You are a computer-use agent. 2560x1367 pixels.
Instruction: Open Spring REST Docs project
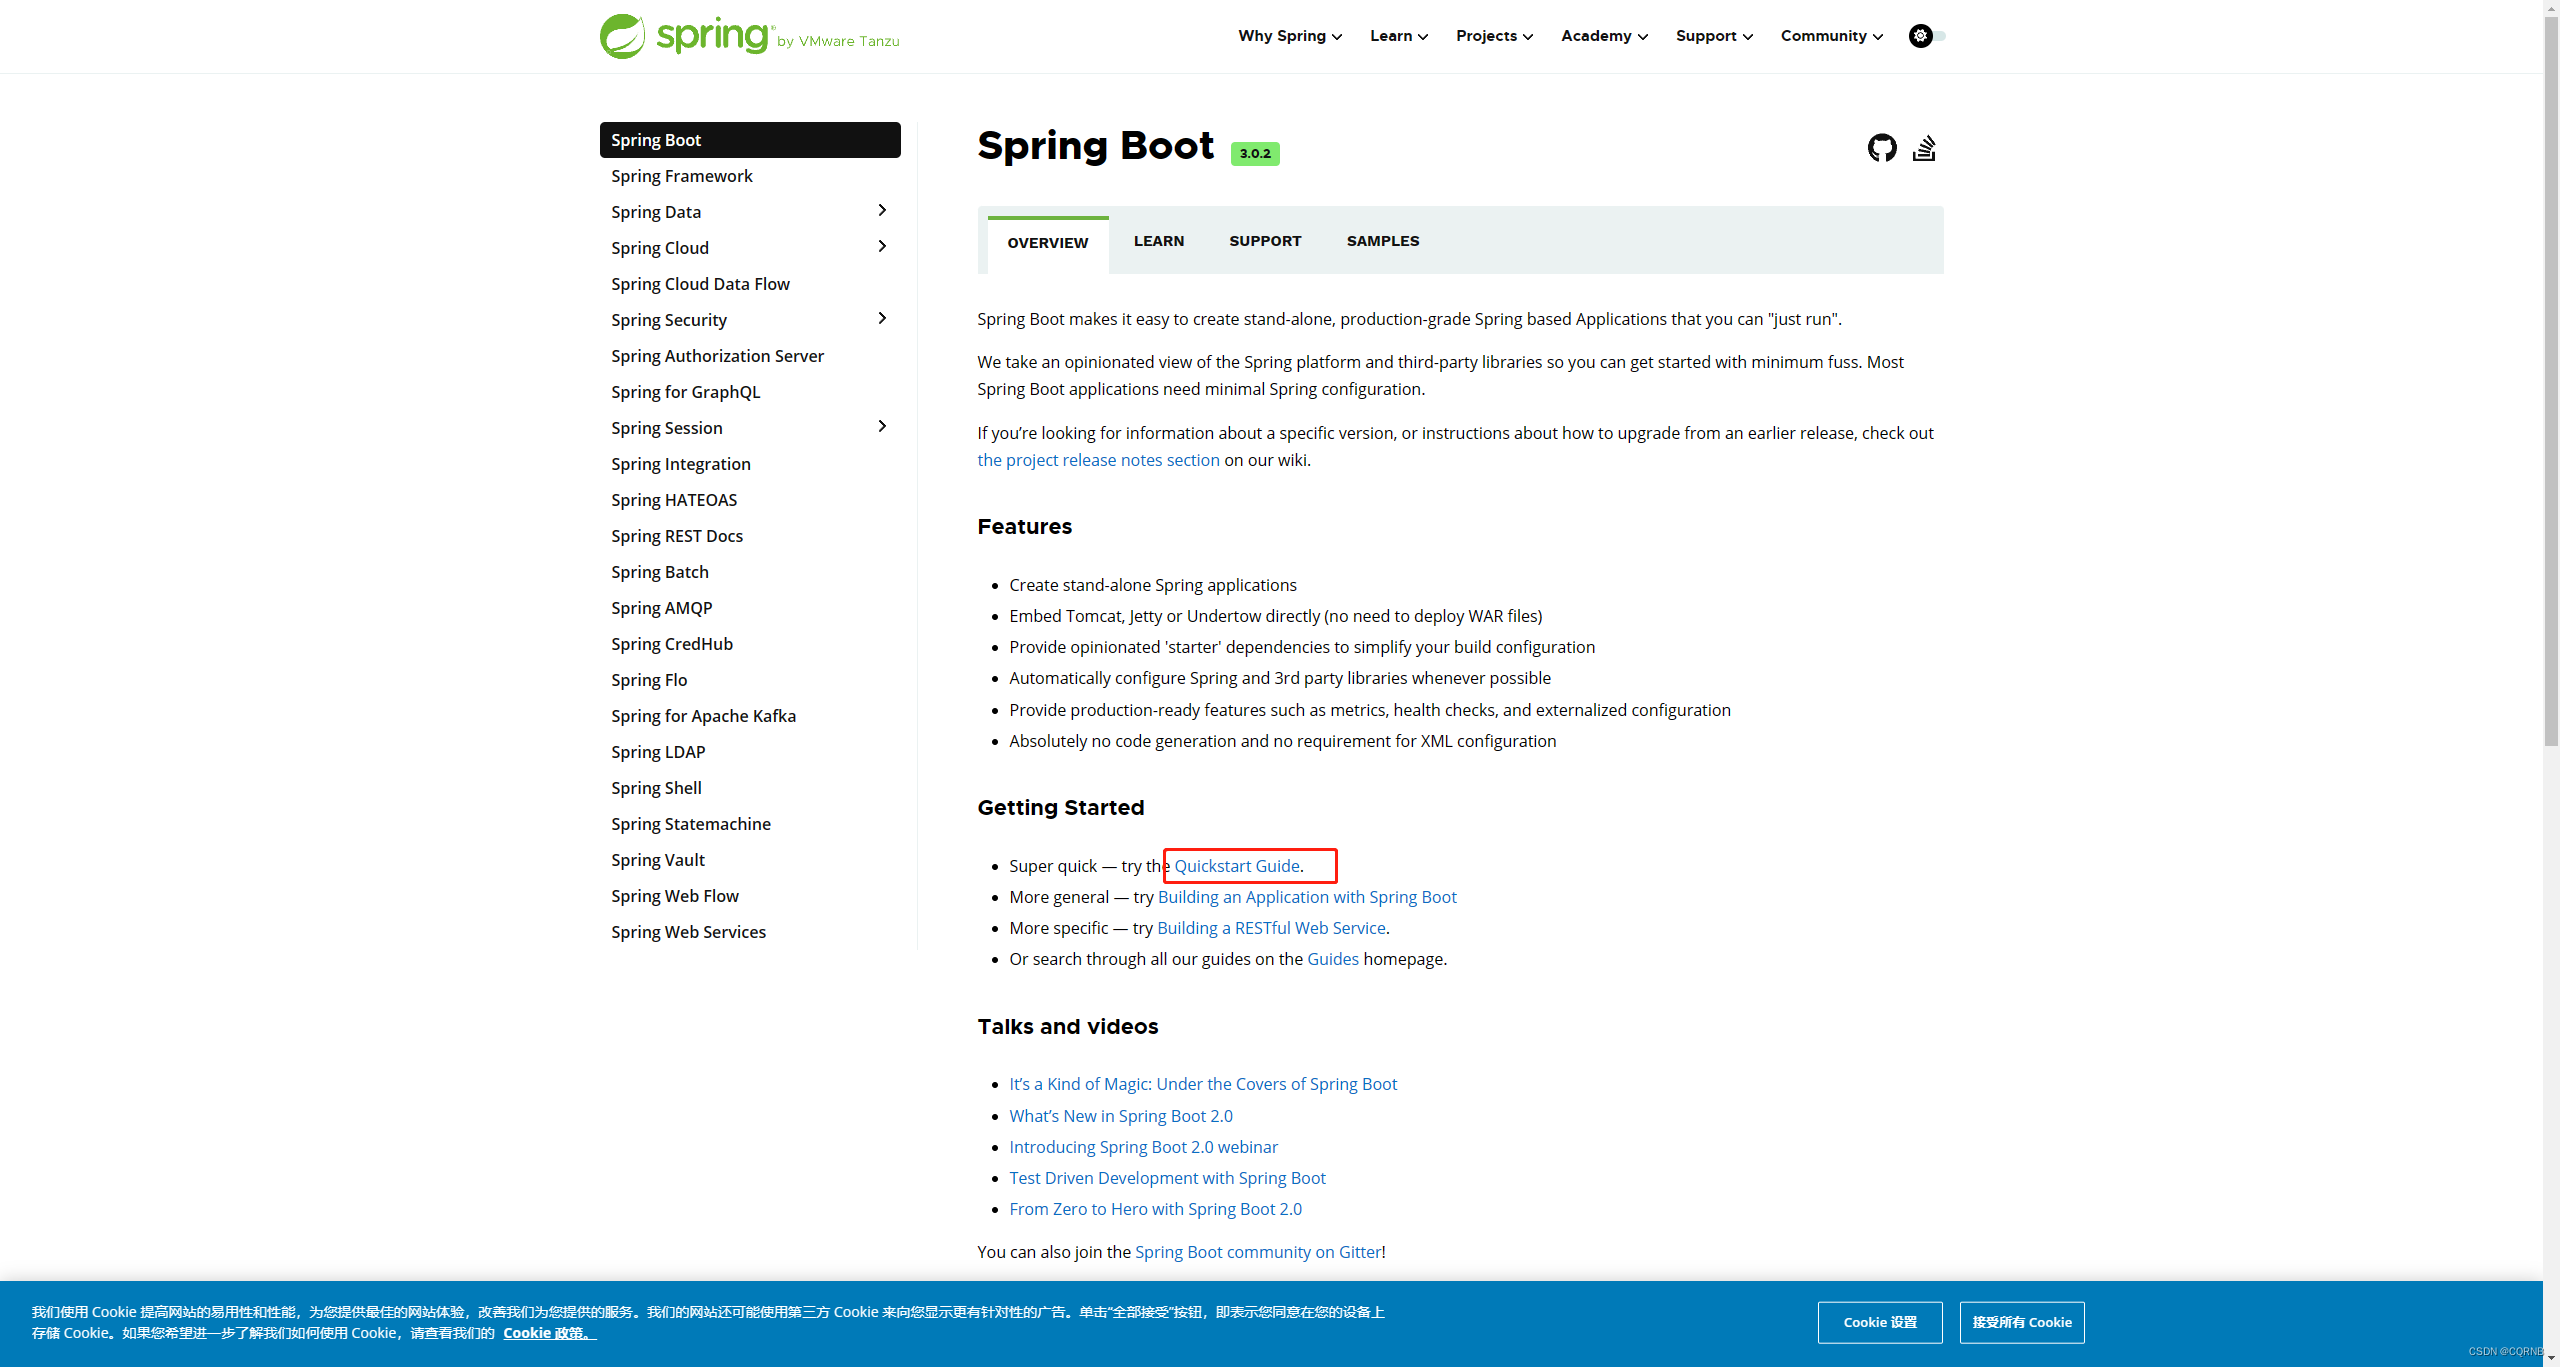(x=677, y=536)
